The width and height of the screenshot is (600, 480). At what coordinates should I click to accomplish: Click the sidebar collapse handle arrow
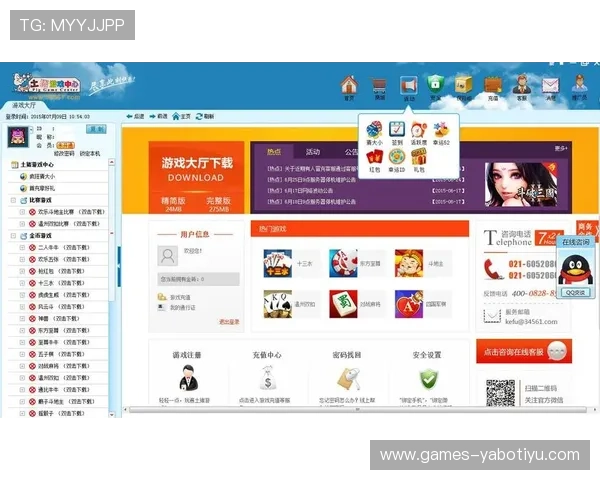click(x=119, y=266)
